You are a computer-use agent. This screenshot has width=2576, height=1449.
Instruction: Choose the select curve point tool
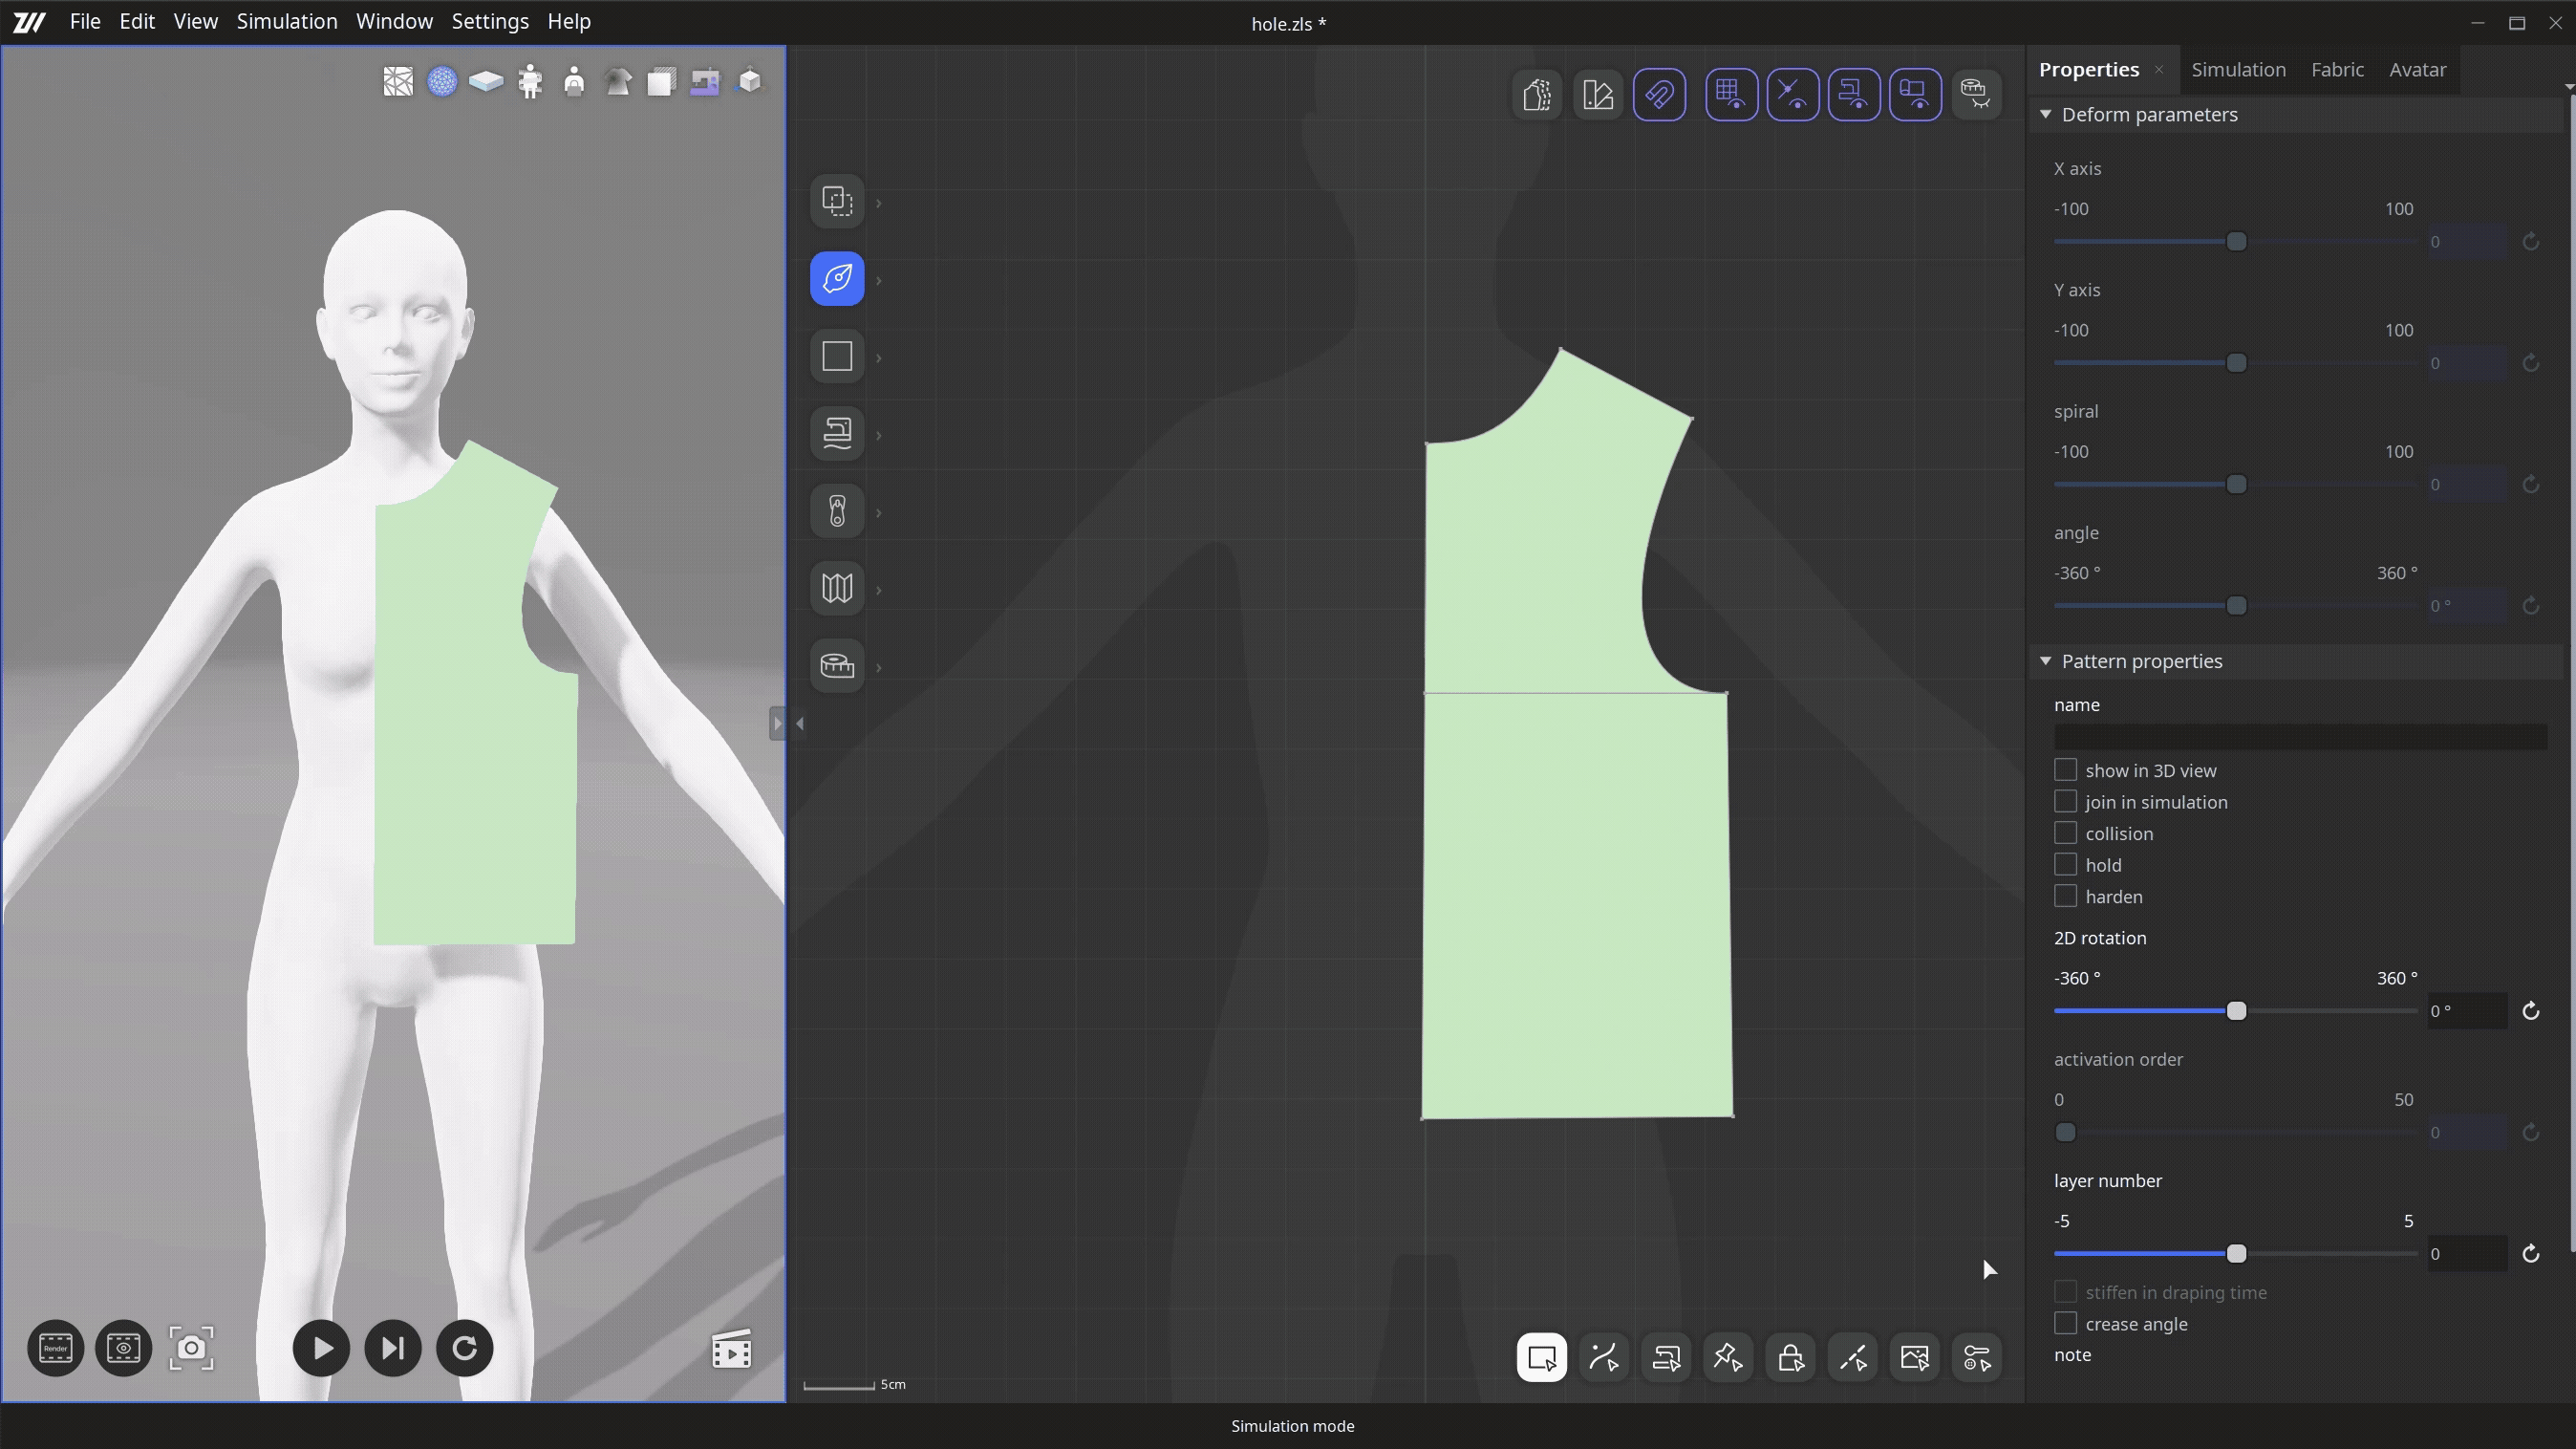(x=1604, y=1358)
